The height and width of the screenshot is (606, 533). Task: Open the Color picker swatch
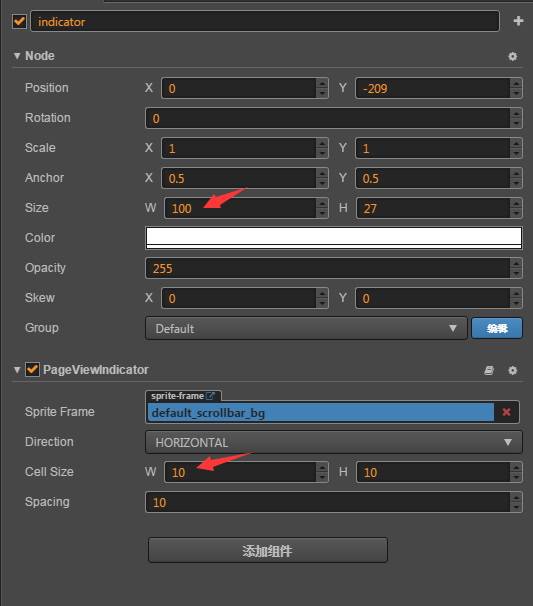(334, 238)
